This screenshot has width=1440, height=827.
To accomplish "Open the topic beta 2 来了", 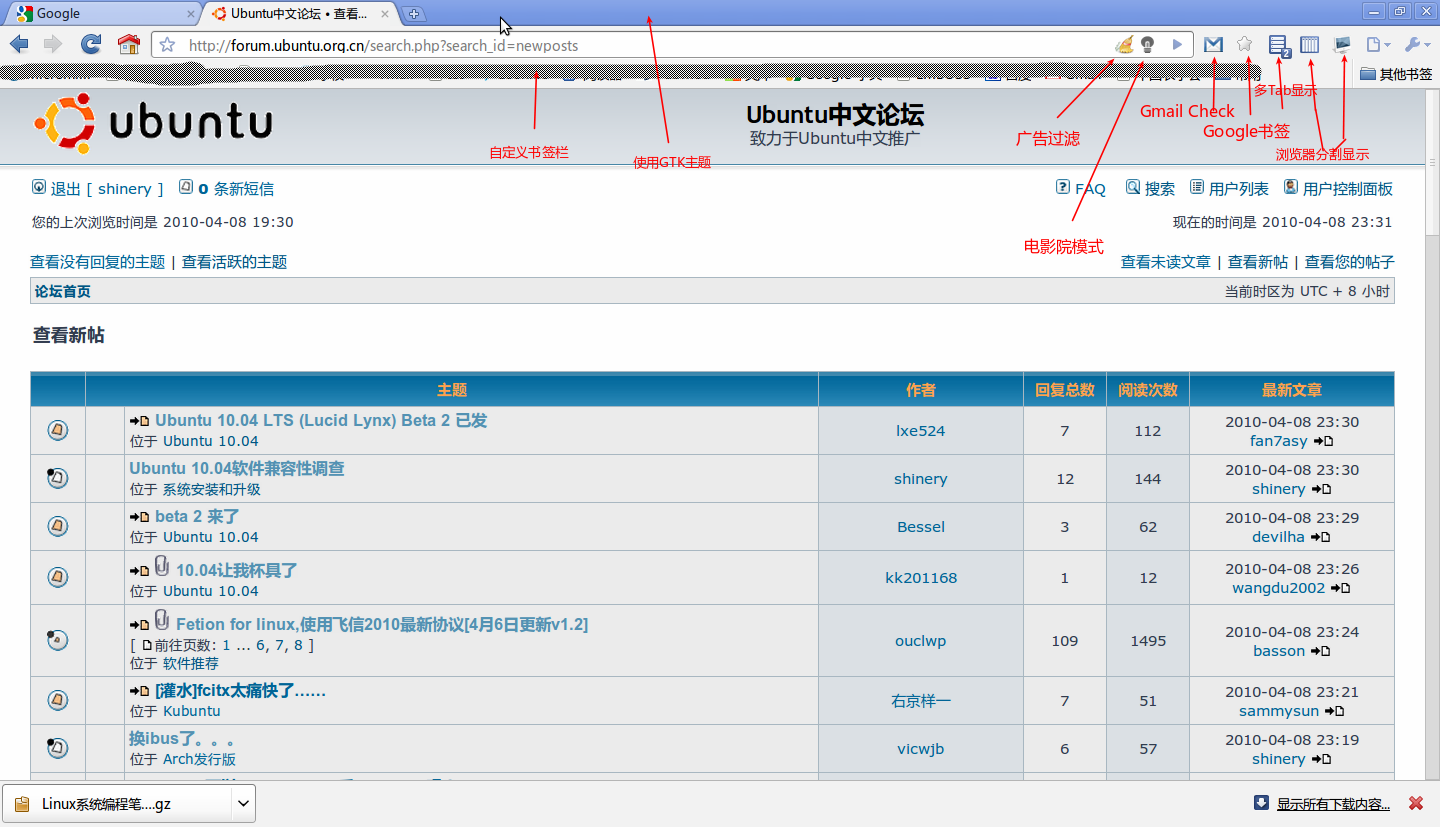I will pos(197,517).
